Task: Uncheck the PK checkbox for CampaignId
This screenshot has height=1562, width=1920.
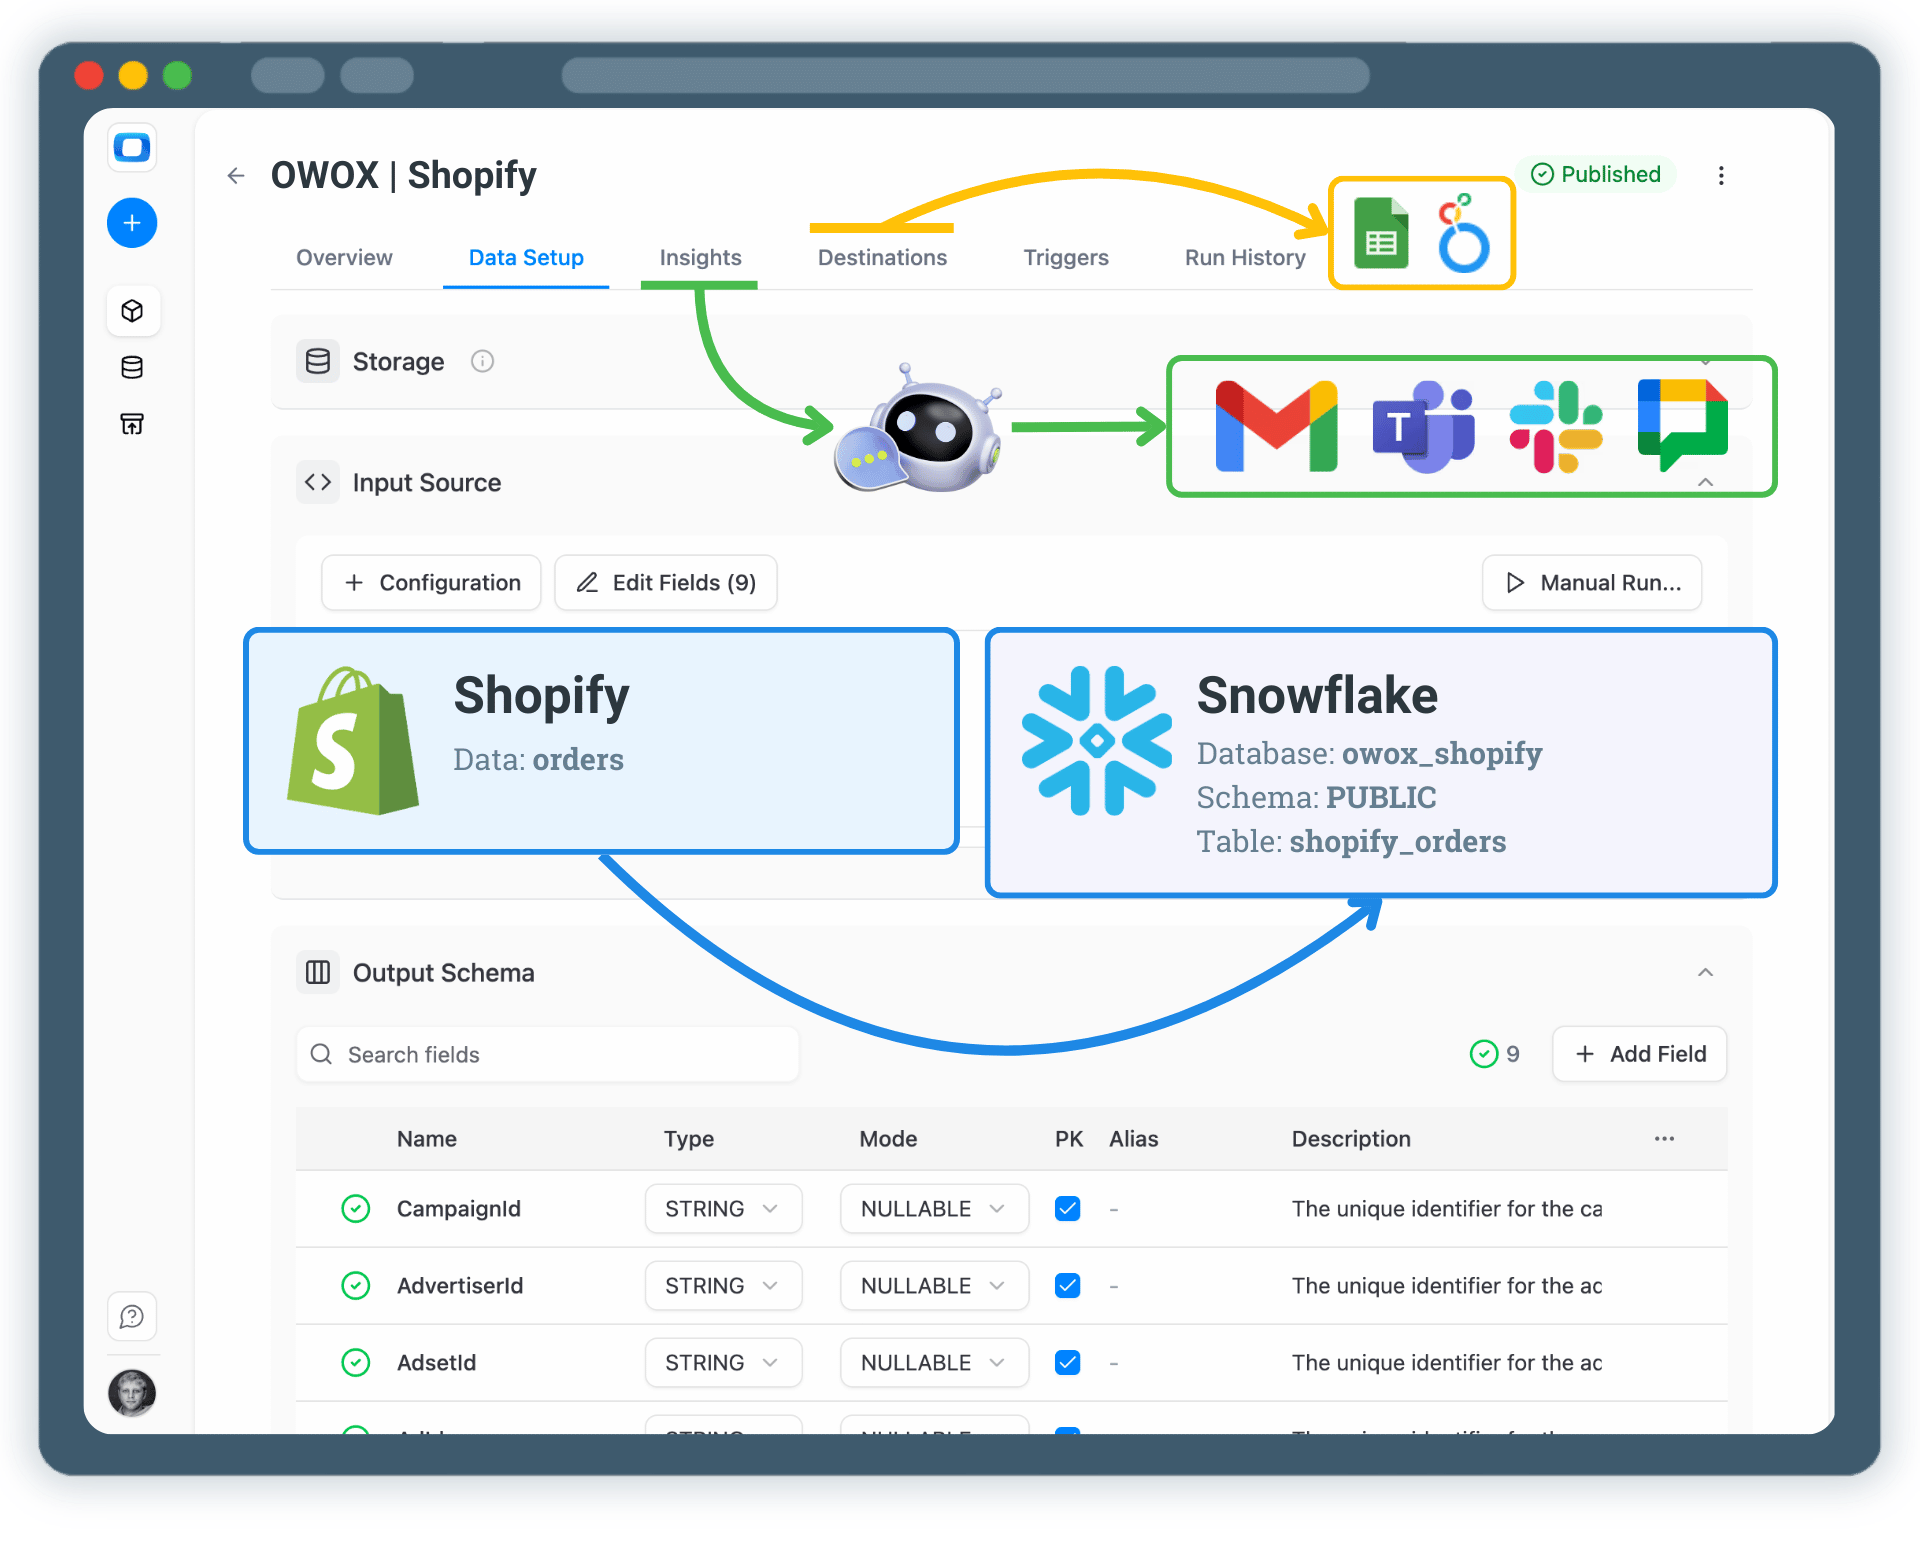Action: (1067, 1208)
